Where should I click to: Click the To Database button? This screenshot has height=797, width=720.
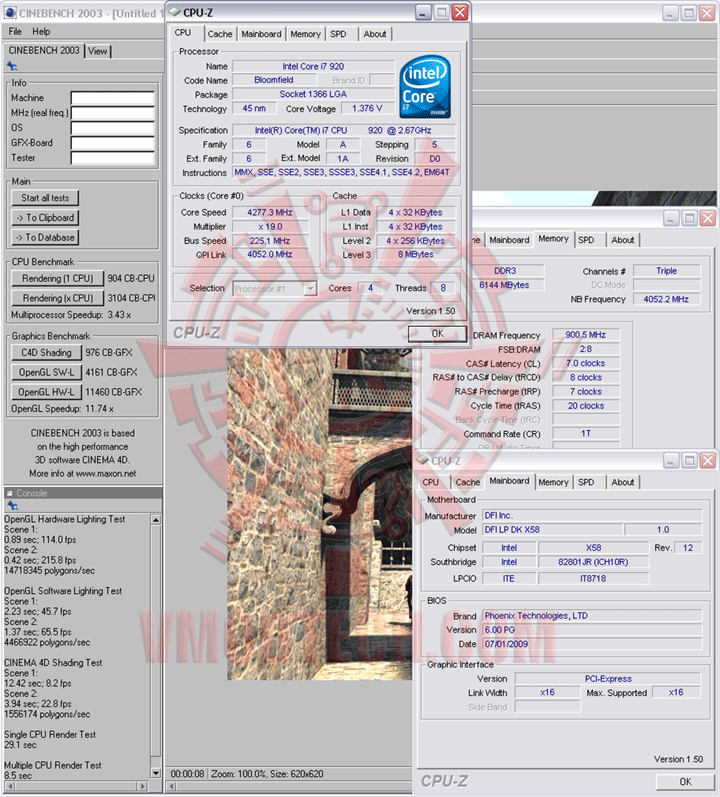(45, 237)
